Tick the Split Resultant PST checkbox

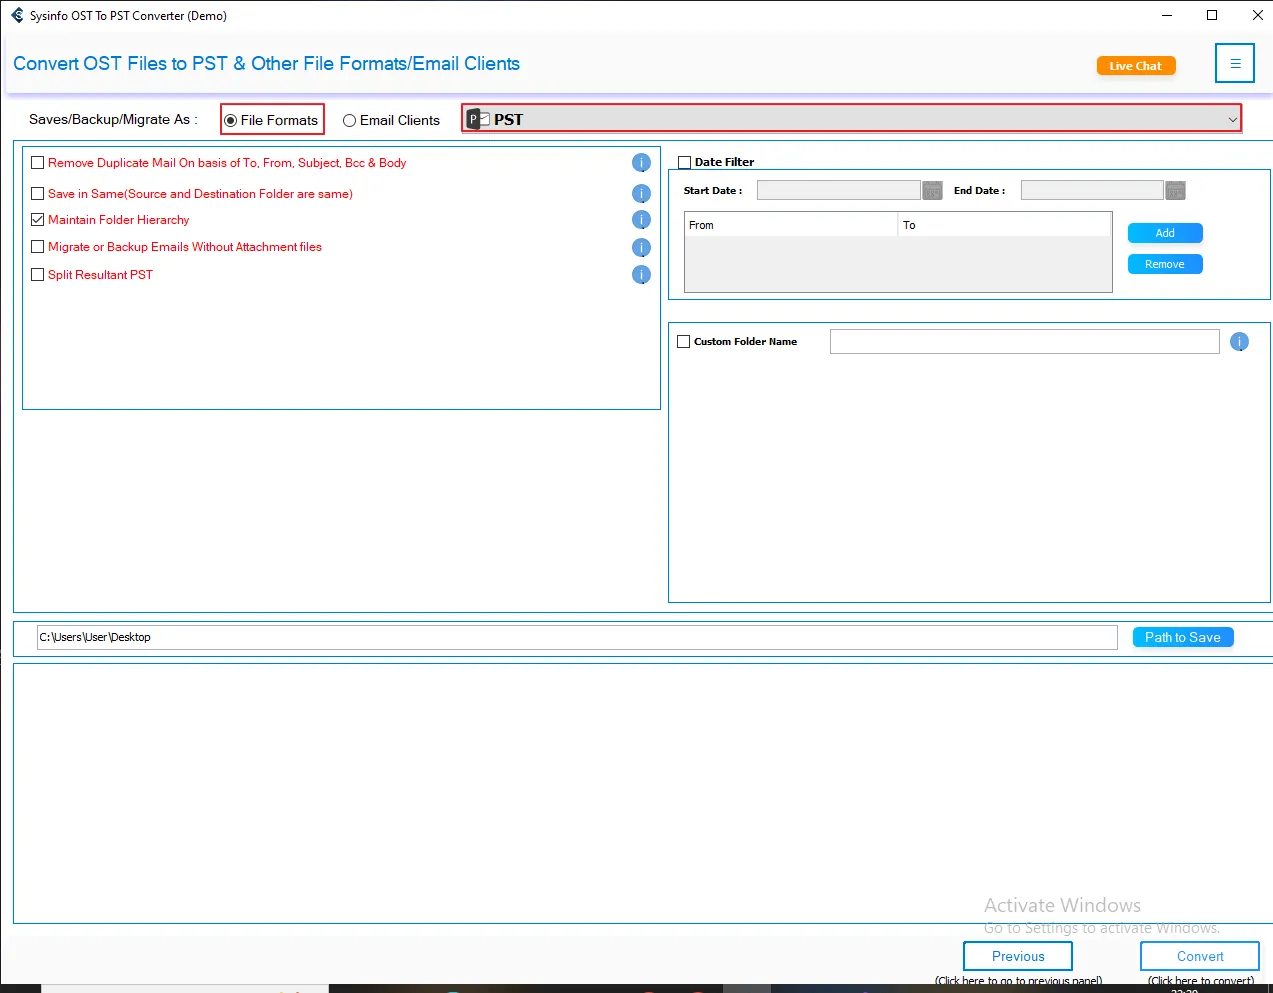click(x=38, y=275)
